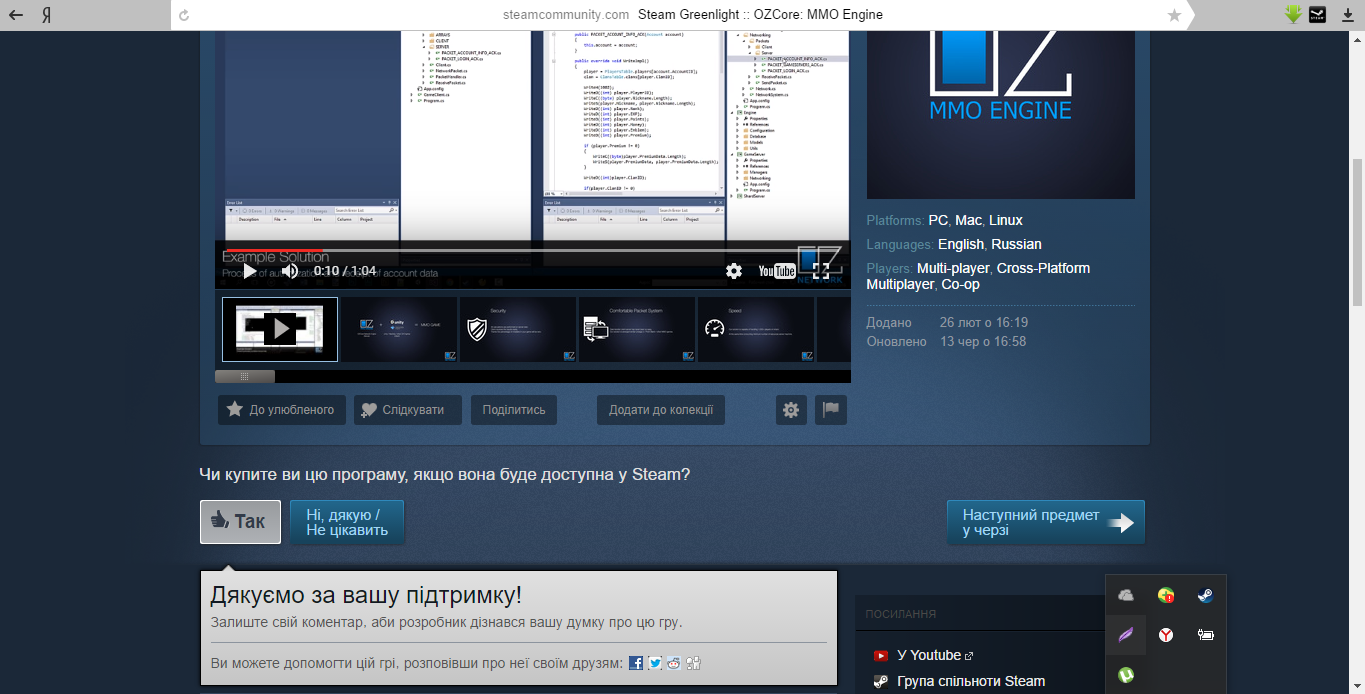1365x694 pixels.
Task: Play the video with the play button
Action: (x=250, y=271)
